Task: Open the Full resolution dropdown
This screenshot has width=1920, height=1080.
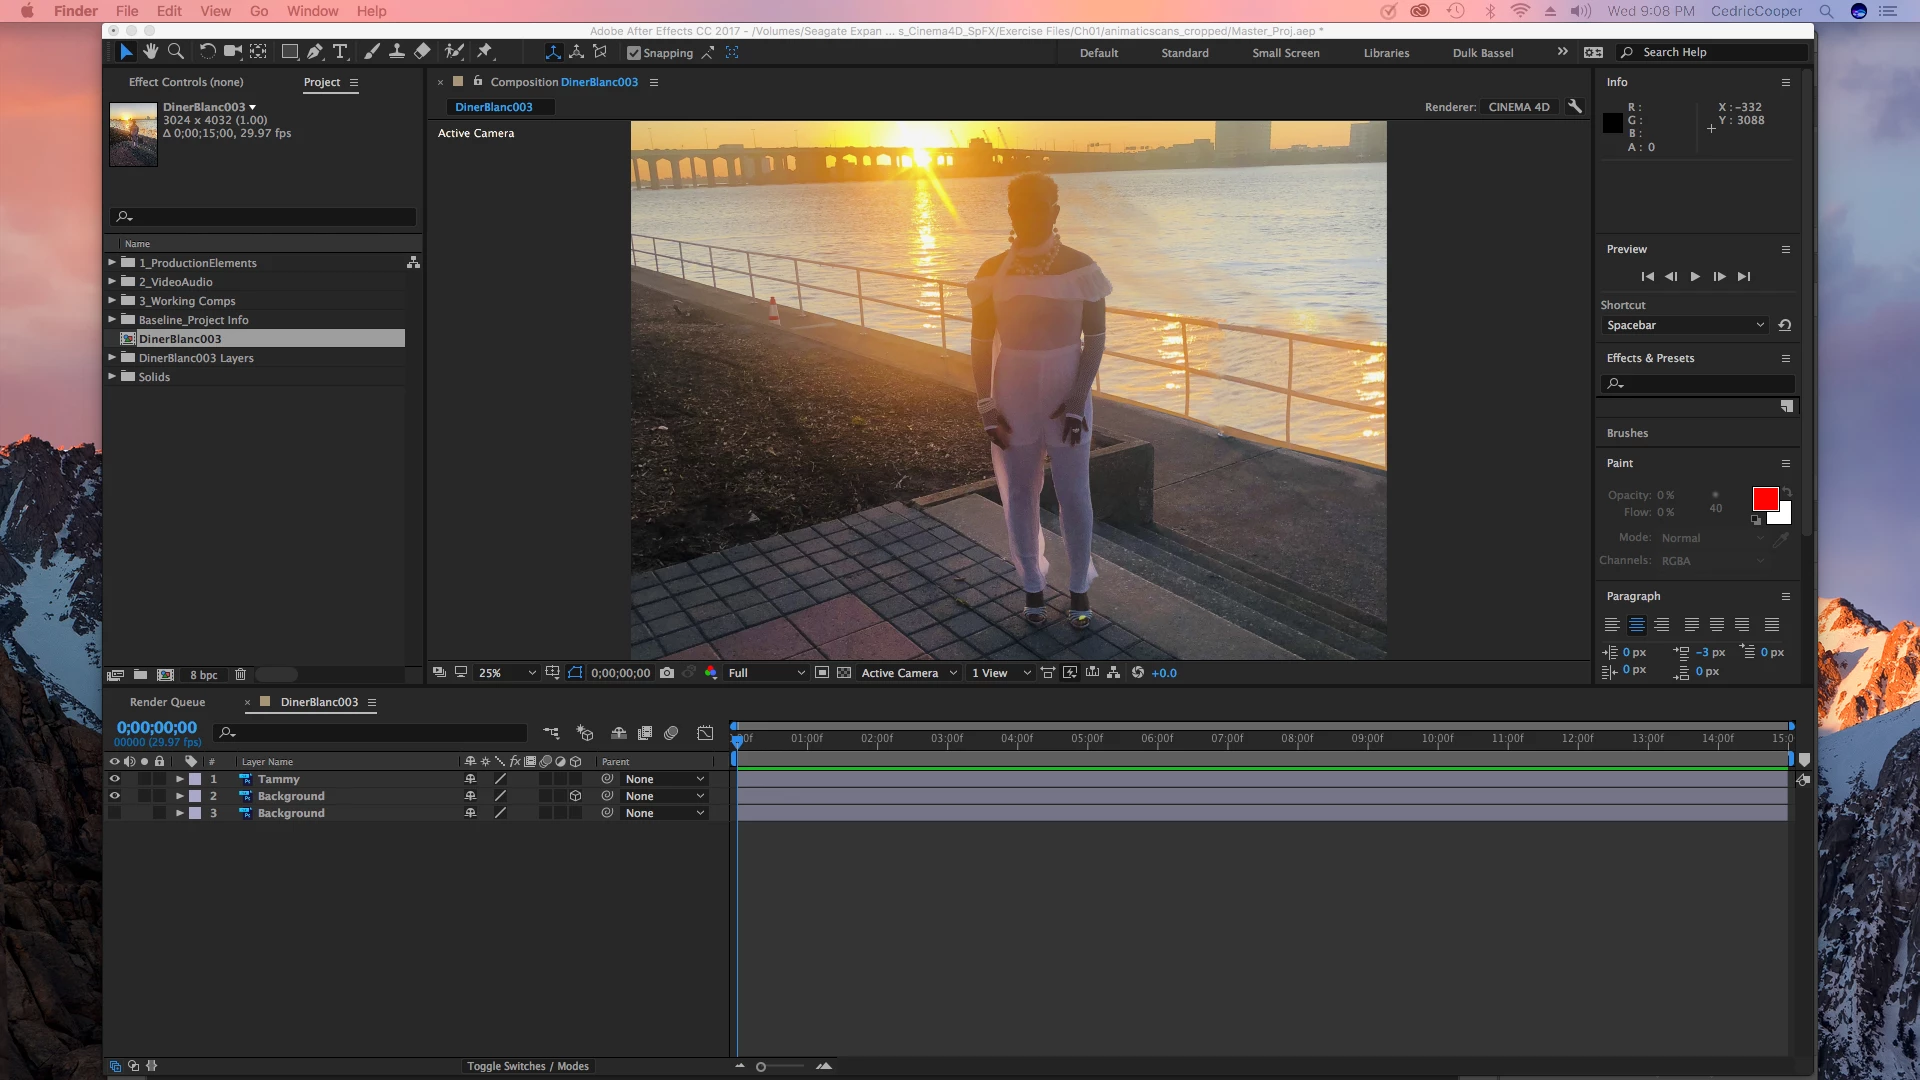Action: pyautogui.click(x=766, y=673)
